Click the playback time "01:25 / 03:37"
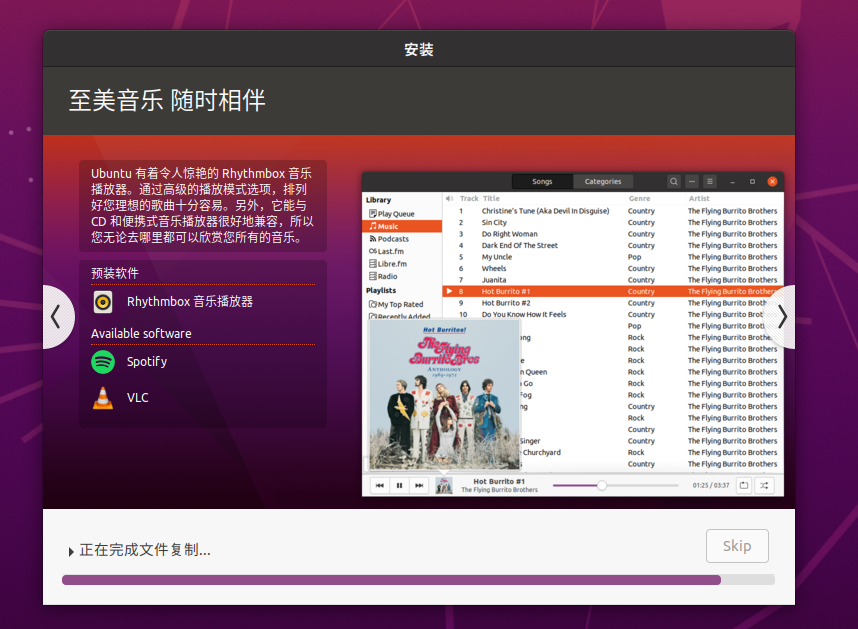The image size is (858, 629). (x=711, y=486)
